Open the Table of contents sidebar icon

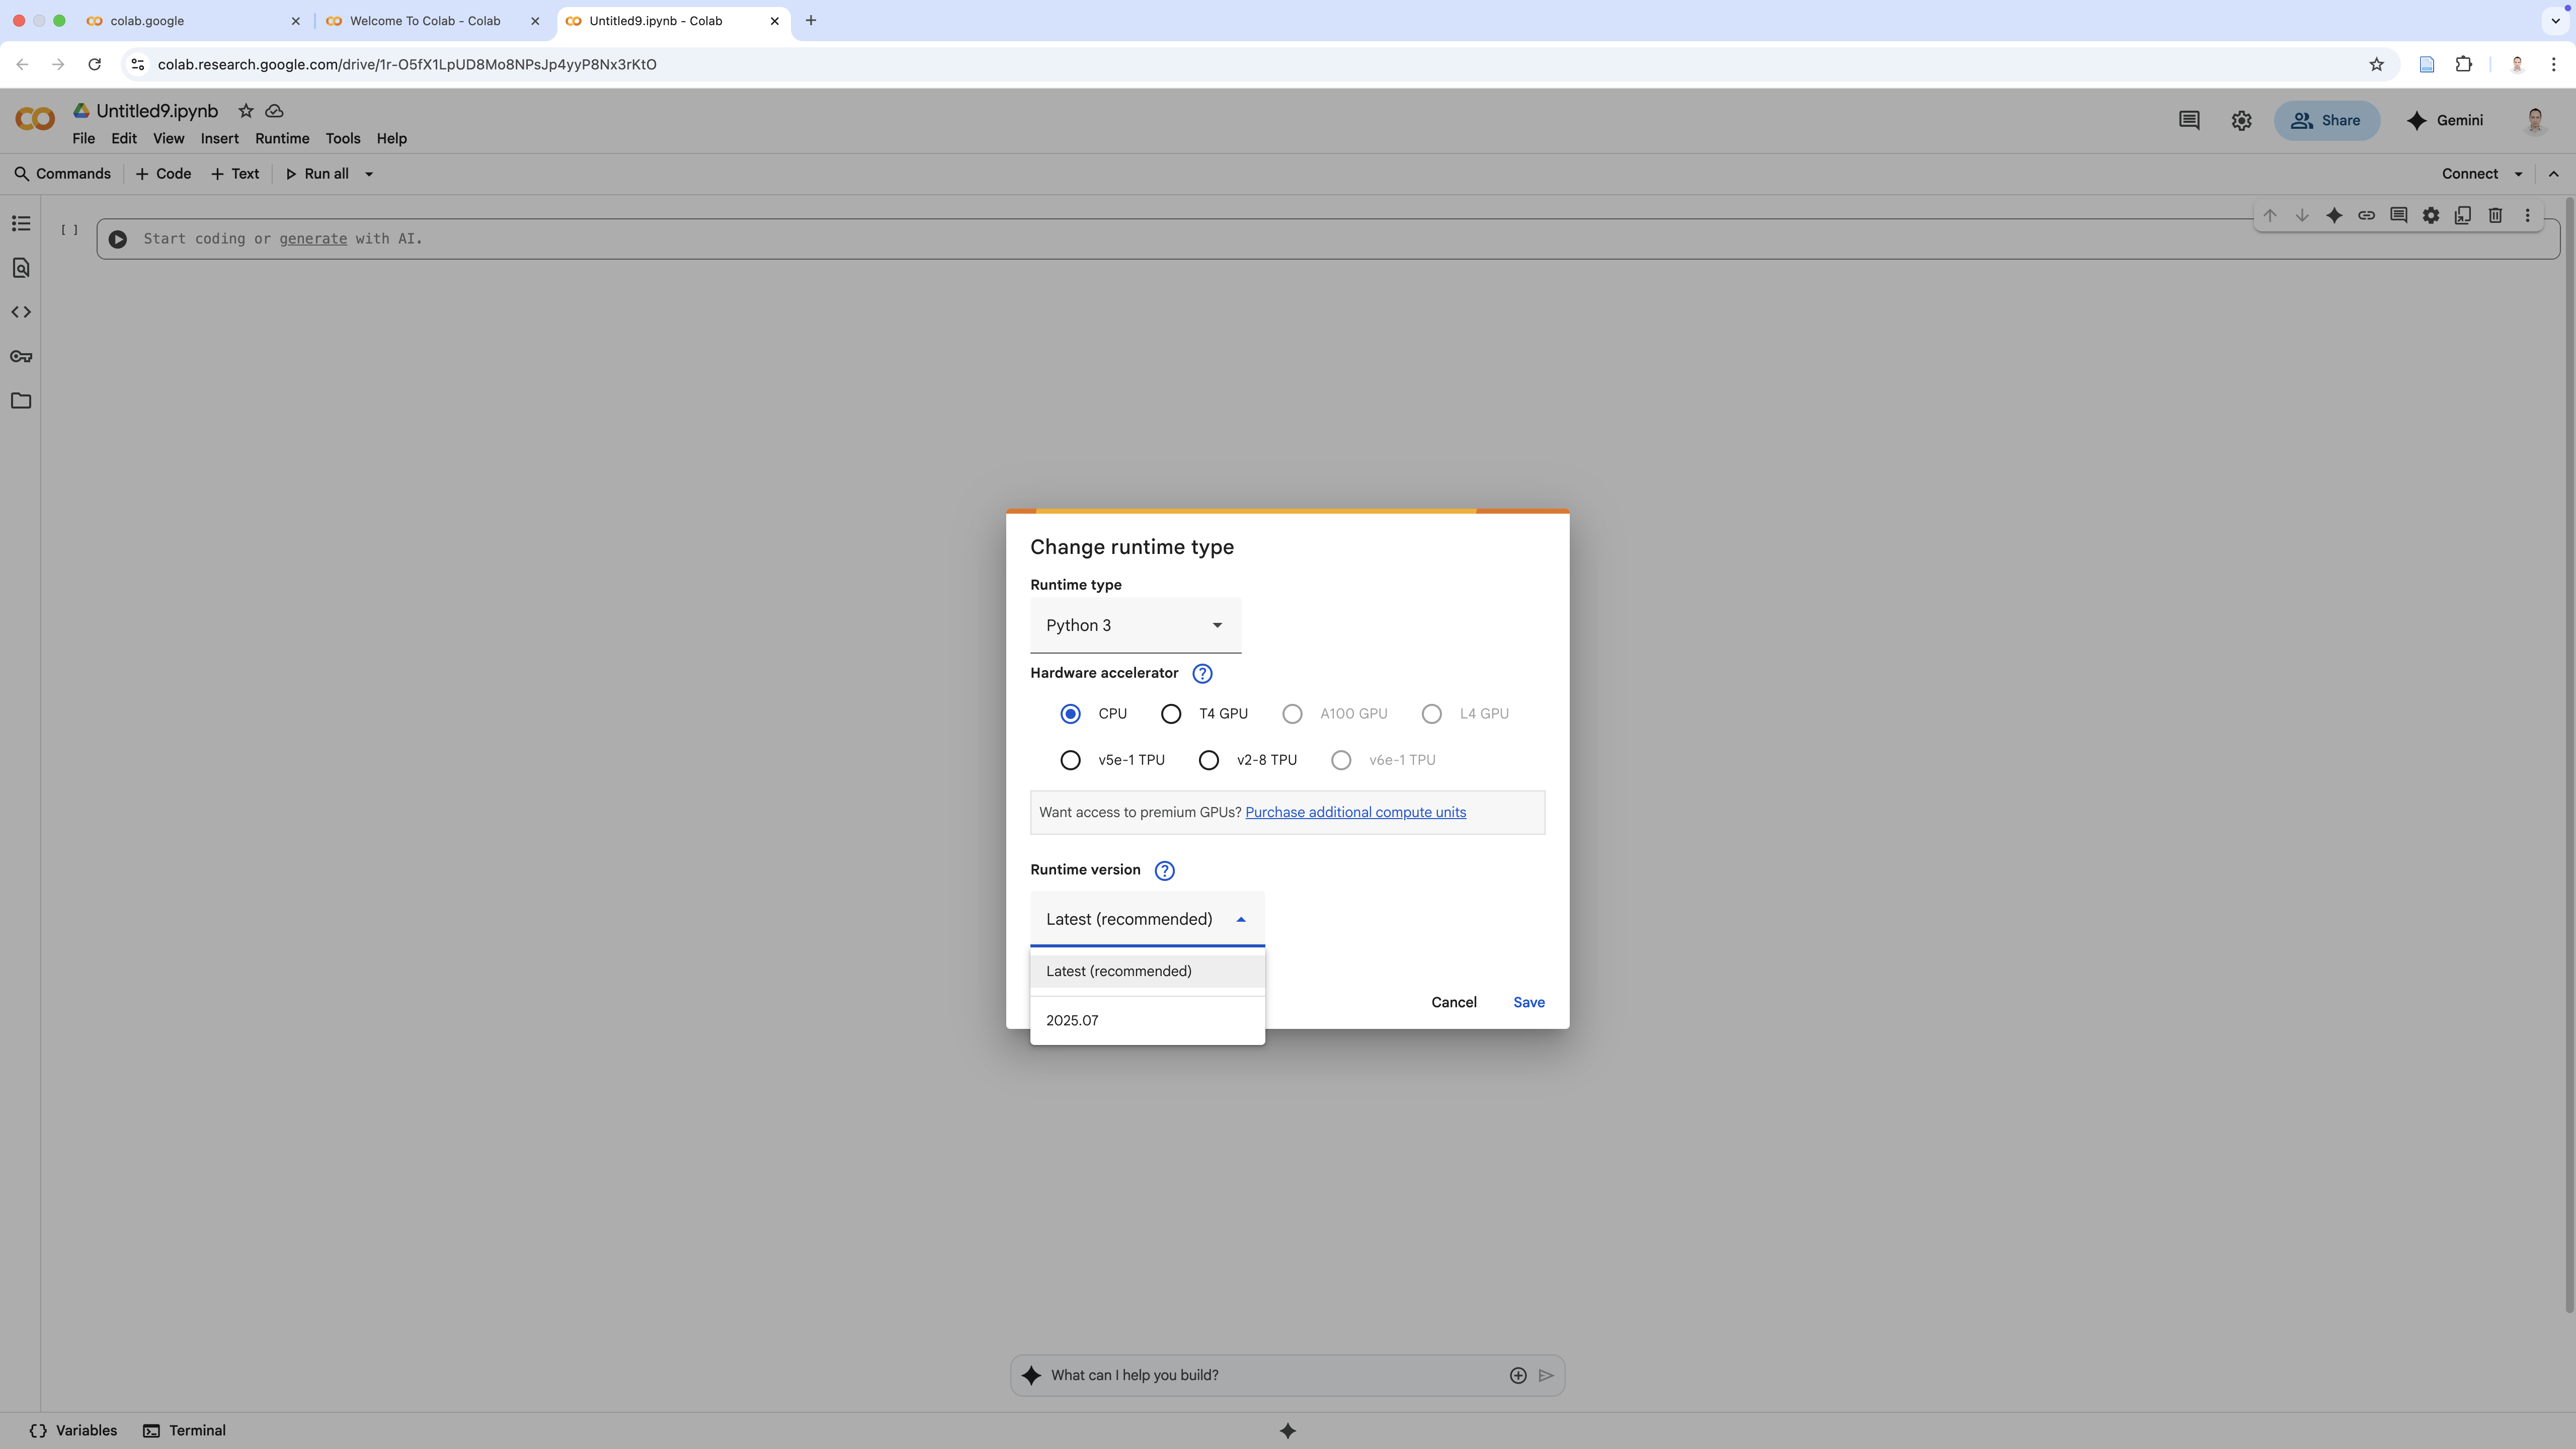(21, 223)
